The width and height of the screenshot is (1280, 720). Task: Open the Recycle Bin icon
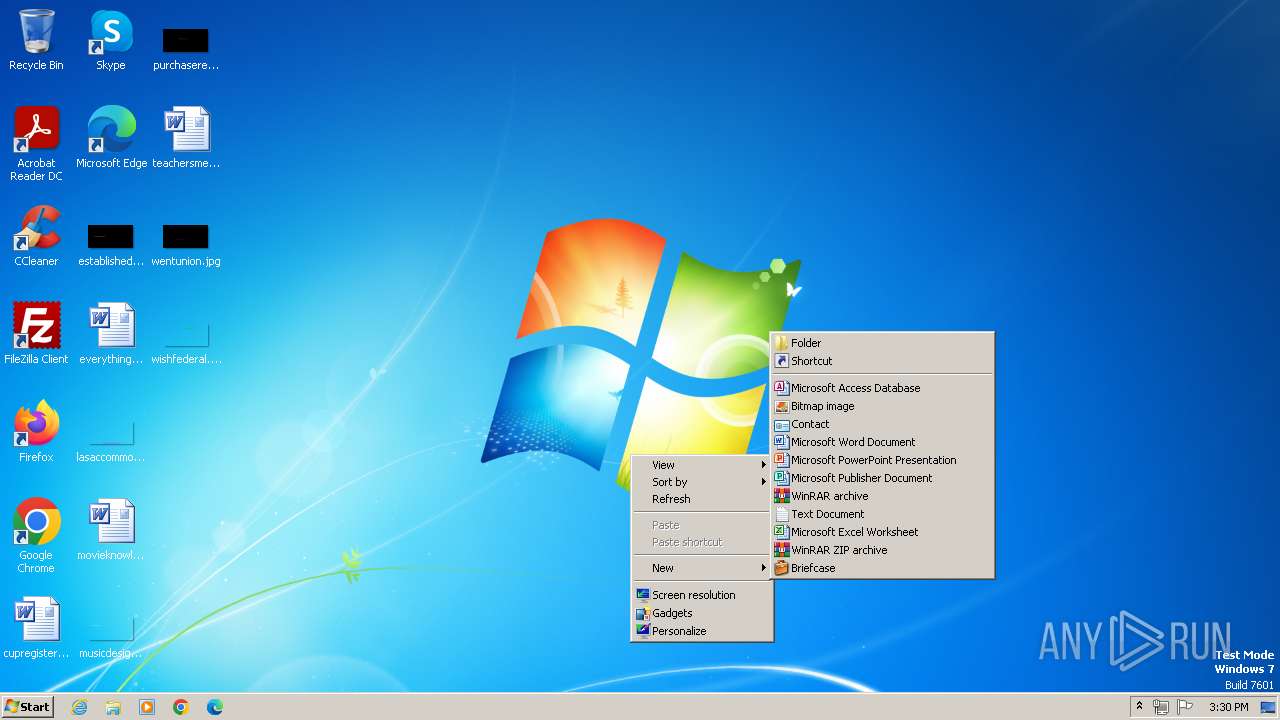click(x=36, y=40)
